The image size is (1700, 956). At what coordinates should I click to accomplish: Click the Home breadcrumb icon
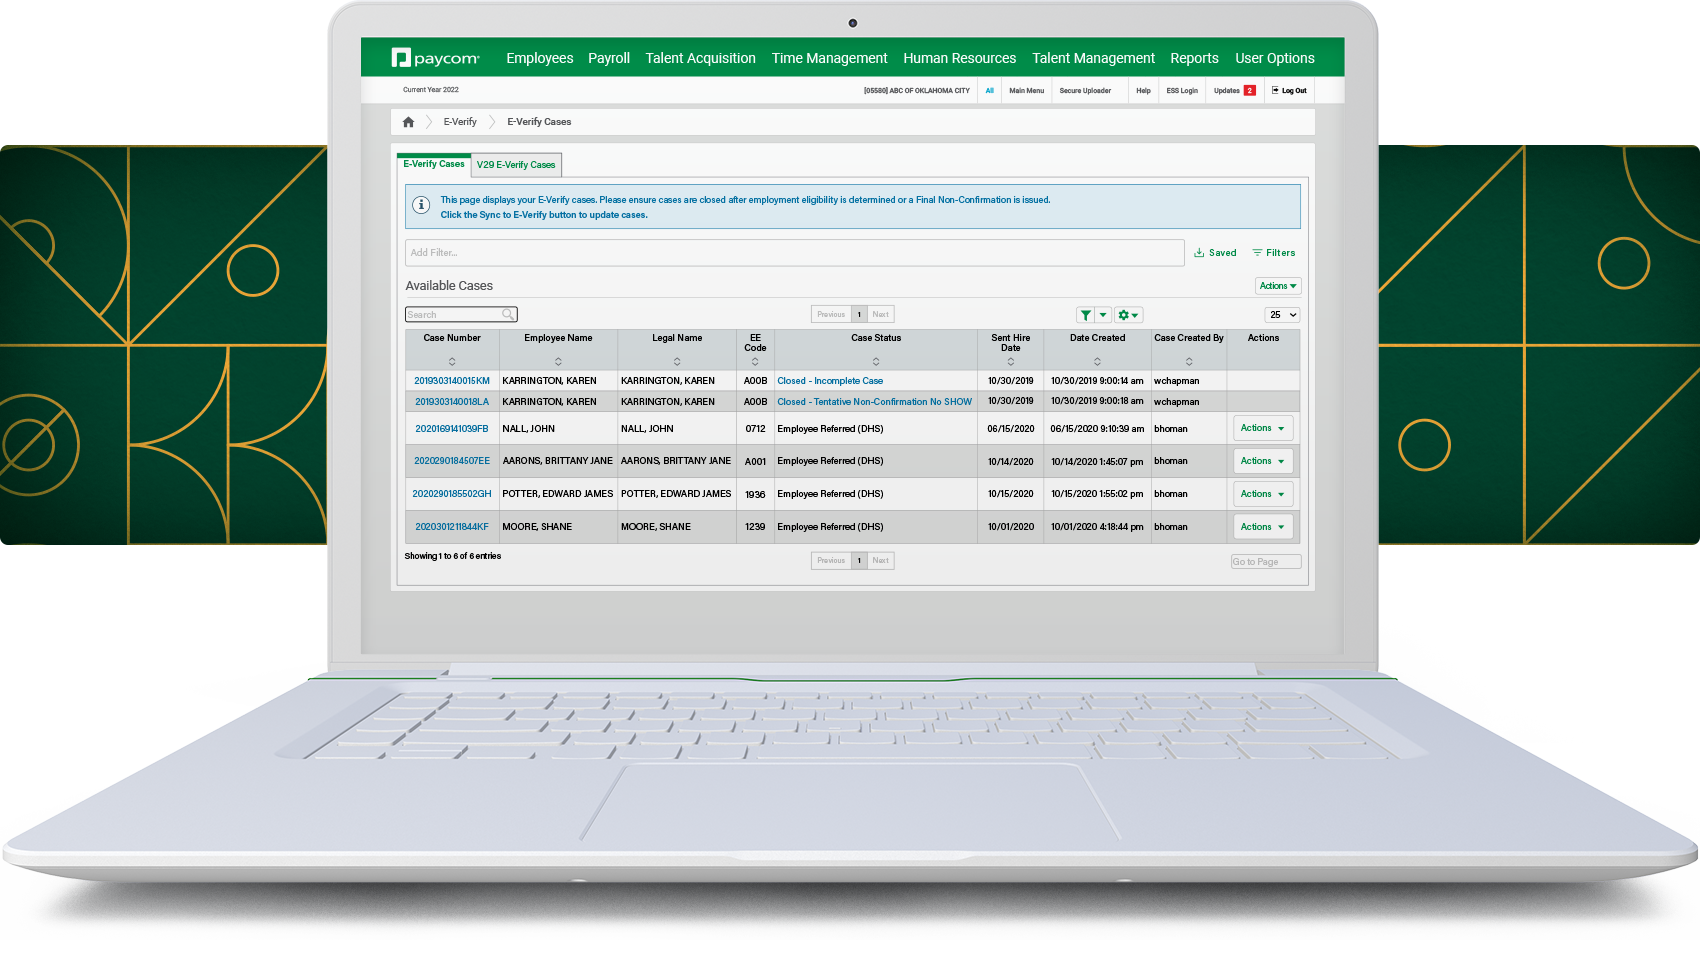tap(408, 122)
